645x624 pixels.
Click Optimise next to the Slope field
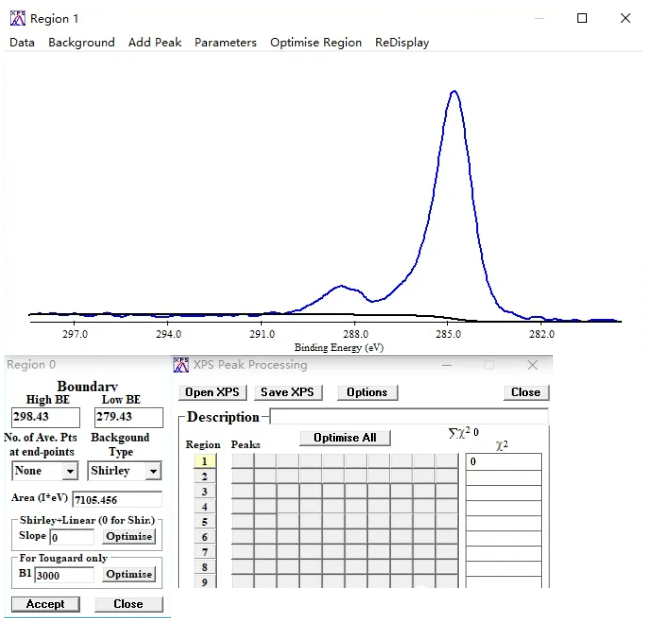coord(129,536)
